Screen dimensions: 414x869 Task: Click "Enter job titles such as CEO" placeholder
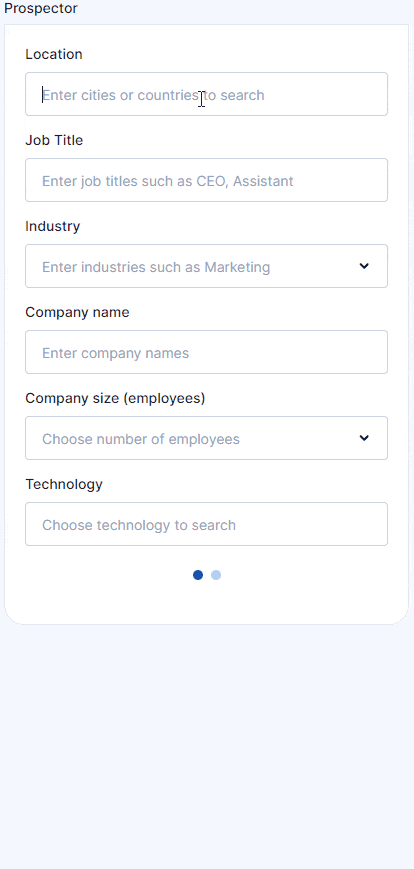[135, 181]
